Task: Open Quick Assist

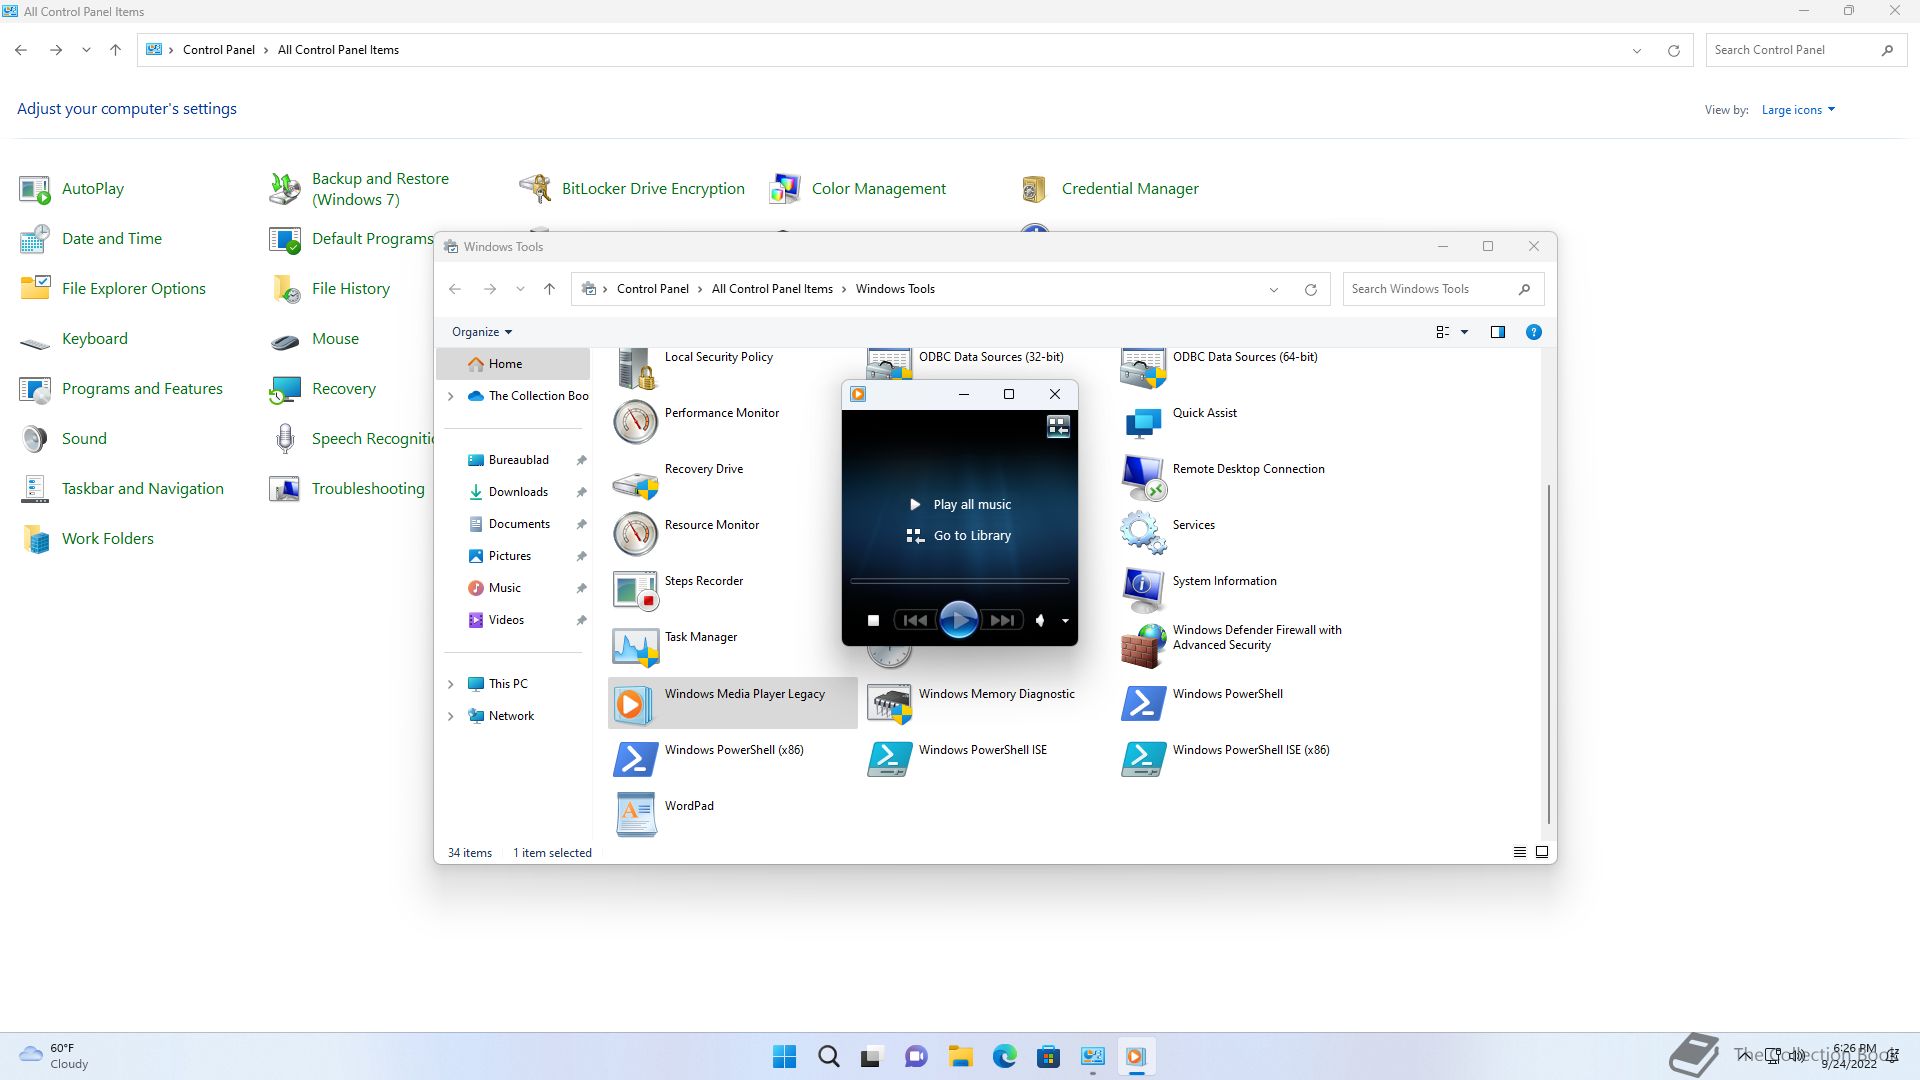Action: [1180, 423]
